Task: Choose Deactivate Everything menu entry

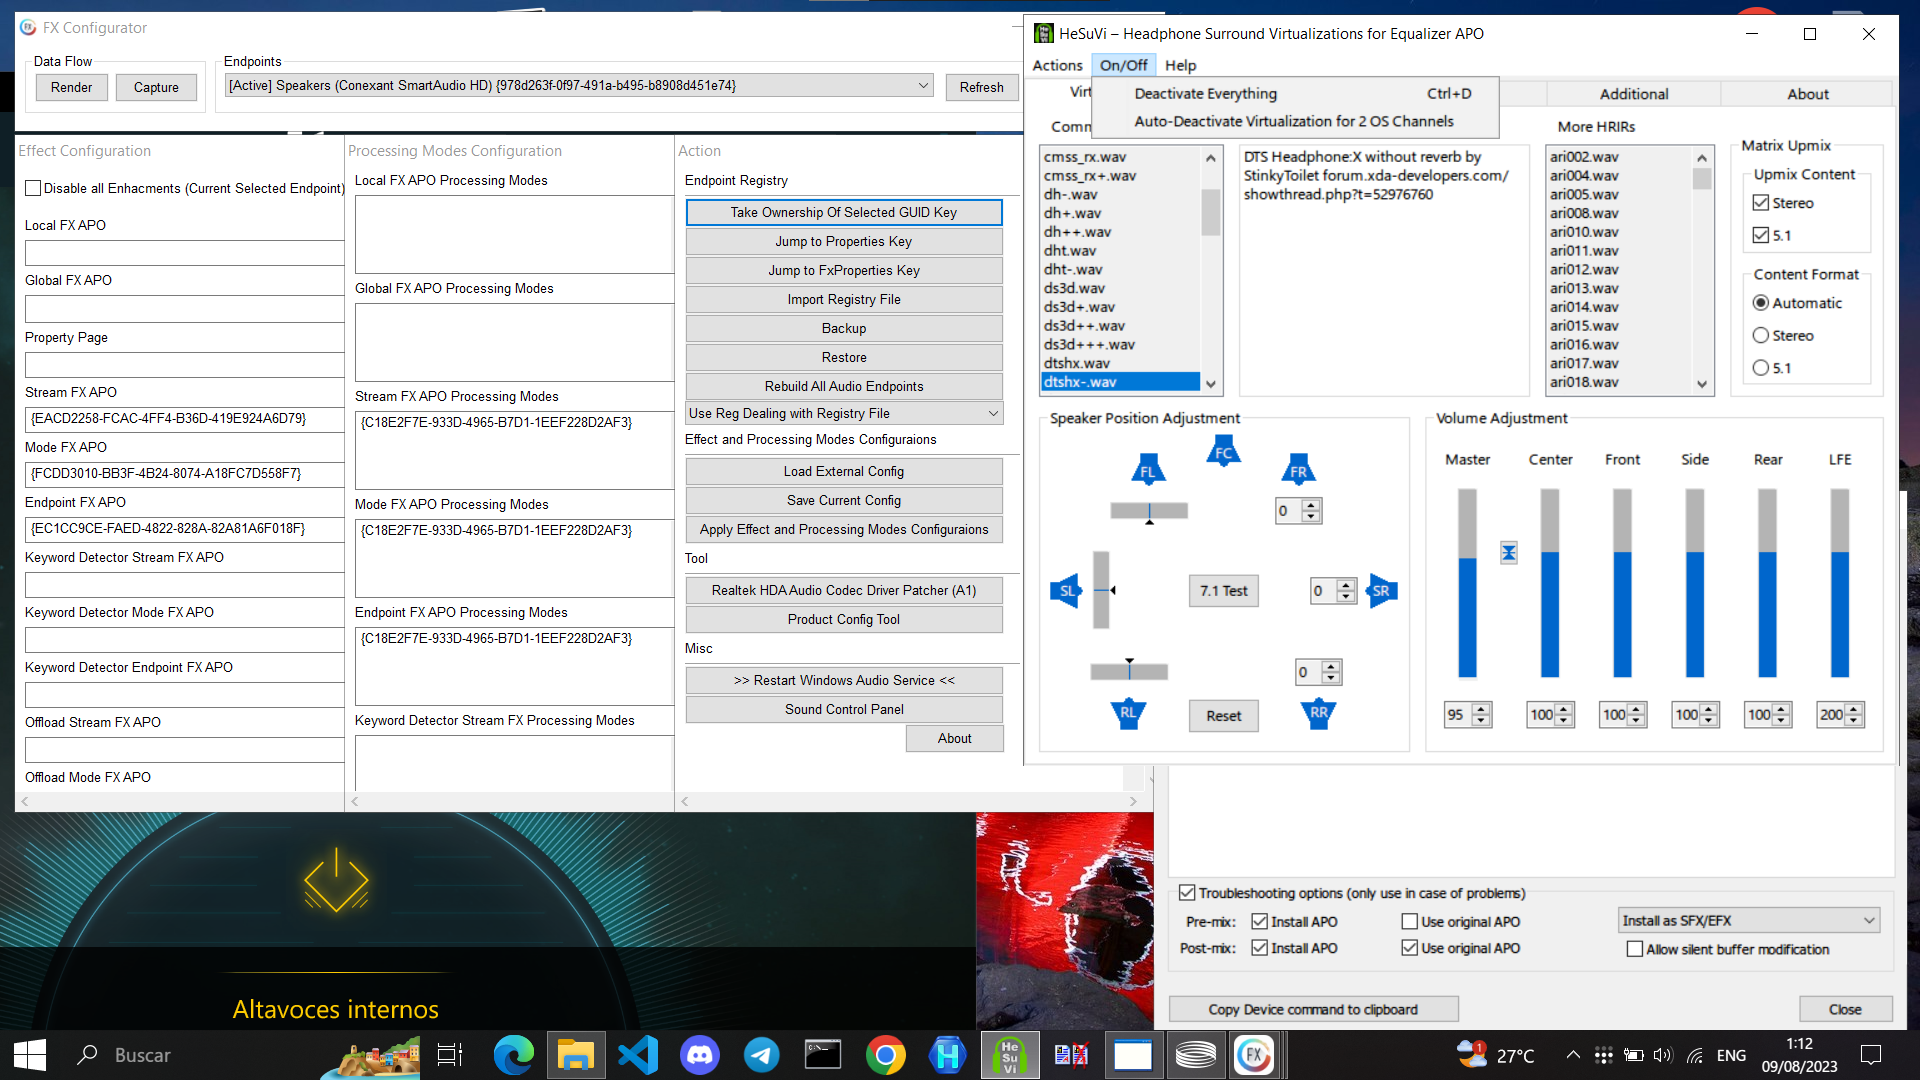Action: 1296,93
